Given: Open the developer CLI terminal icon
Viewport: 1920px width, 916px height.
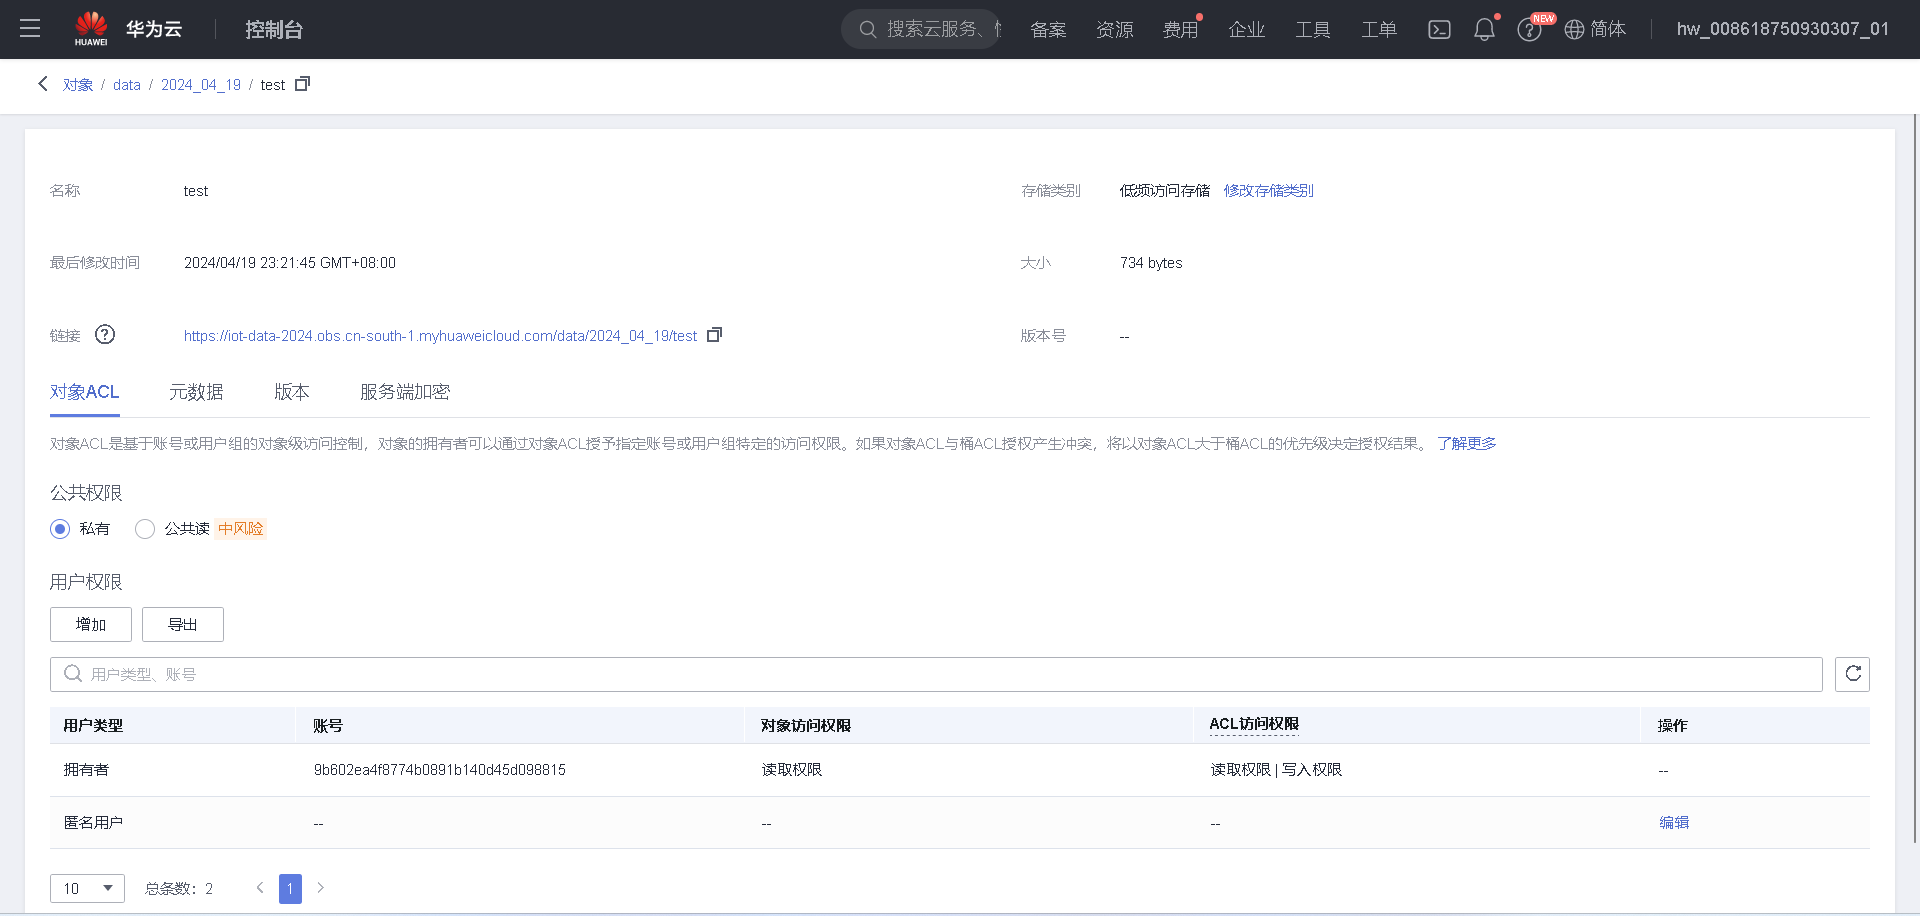Looking at the screenshot, I should click(x=1439, y=29).
